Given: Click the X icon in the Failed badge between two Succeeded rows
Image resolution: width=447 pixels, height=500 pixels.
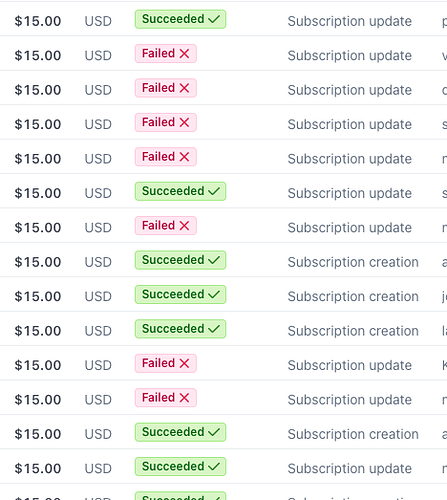Looking at the screenshot, I should [184, 225].
